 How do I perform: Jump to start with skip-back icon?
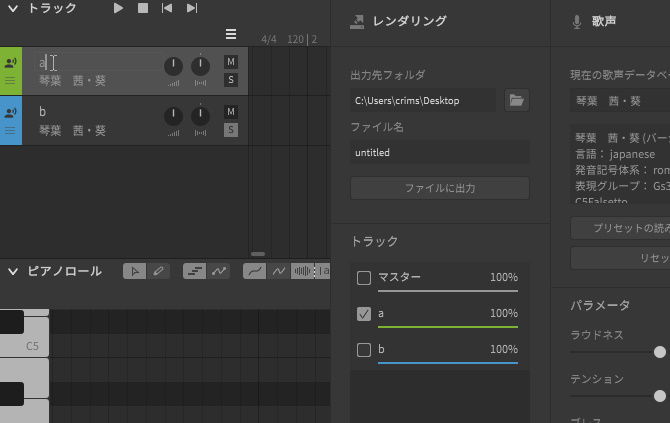pos(167,8)
